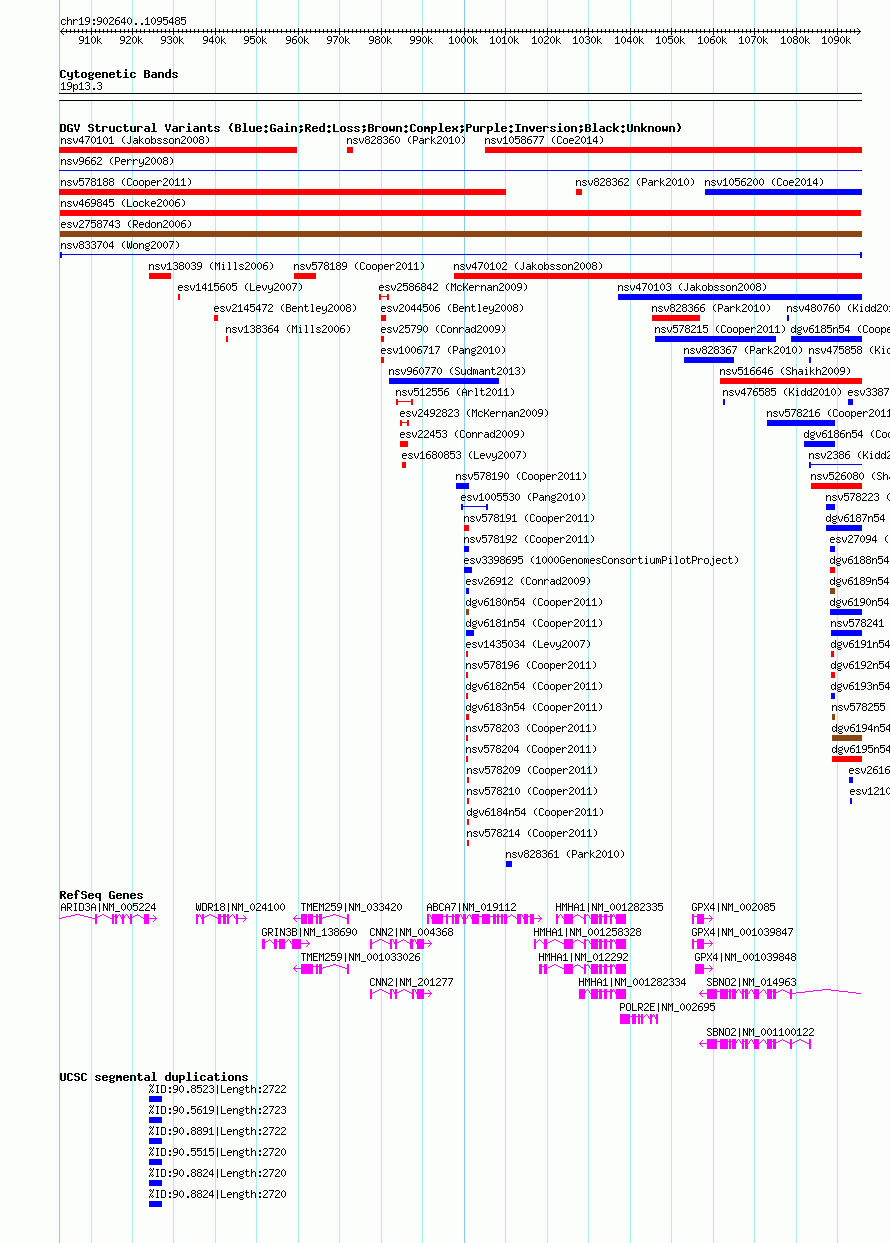Open the RefSeq Genes track title
The image size is (890, 1243).
tap(101, 895)
